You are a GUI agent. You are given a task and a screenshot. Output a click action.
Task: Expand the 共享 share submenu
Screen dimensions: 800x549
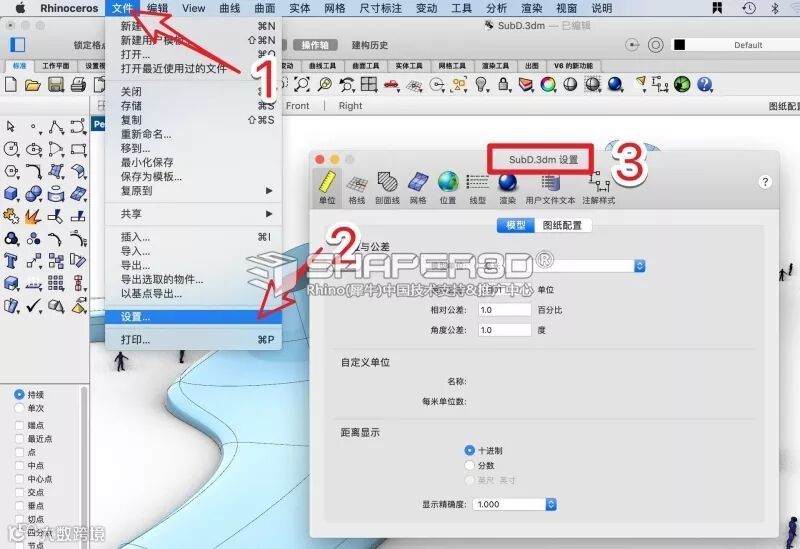[193, 214]
